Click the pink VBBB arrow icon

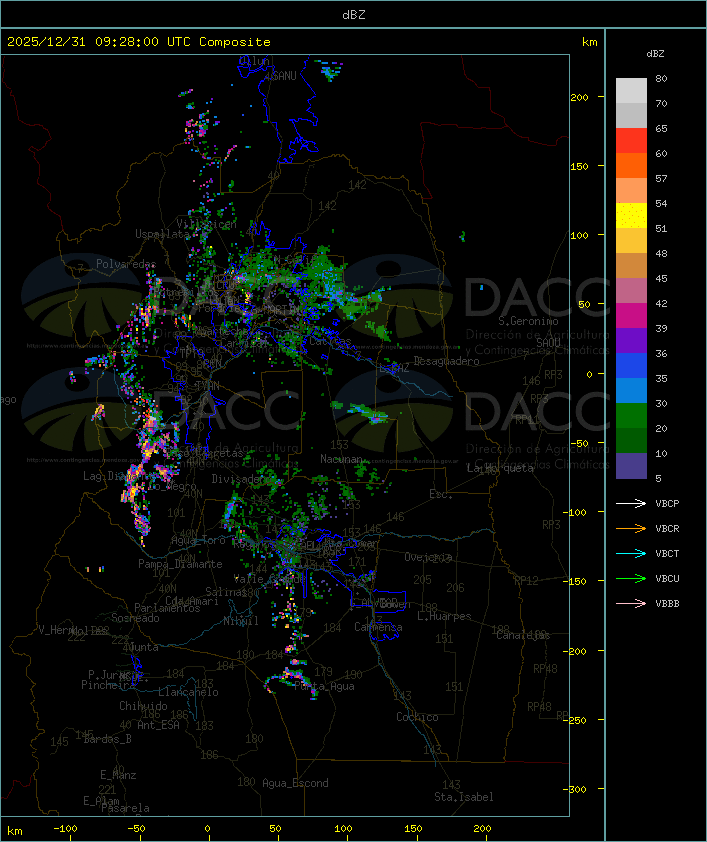pyautogui.click(x=631, y=603)
